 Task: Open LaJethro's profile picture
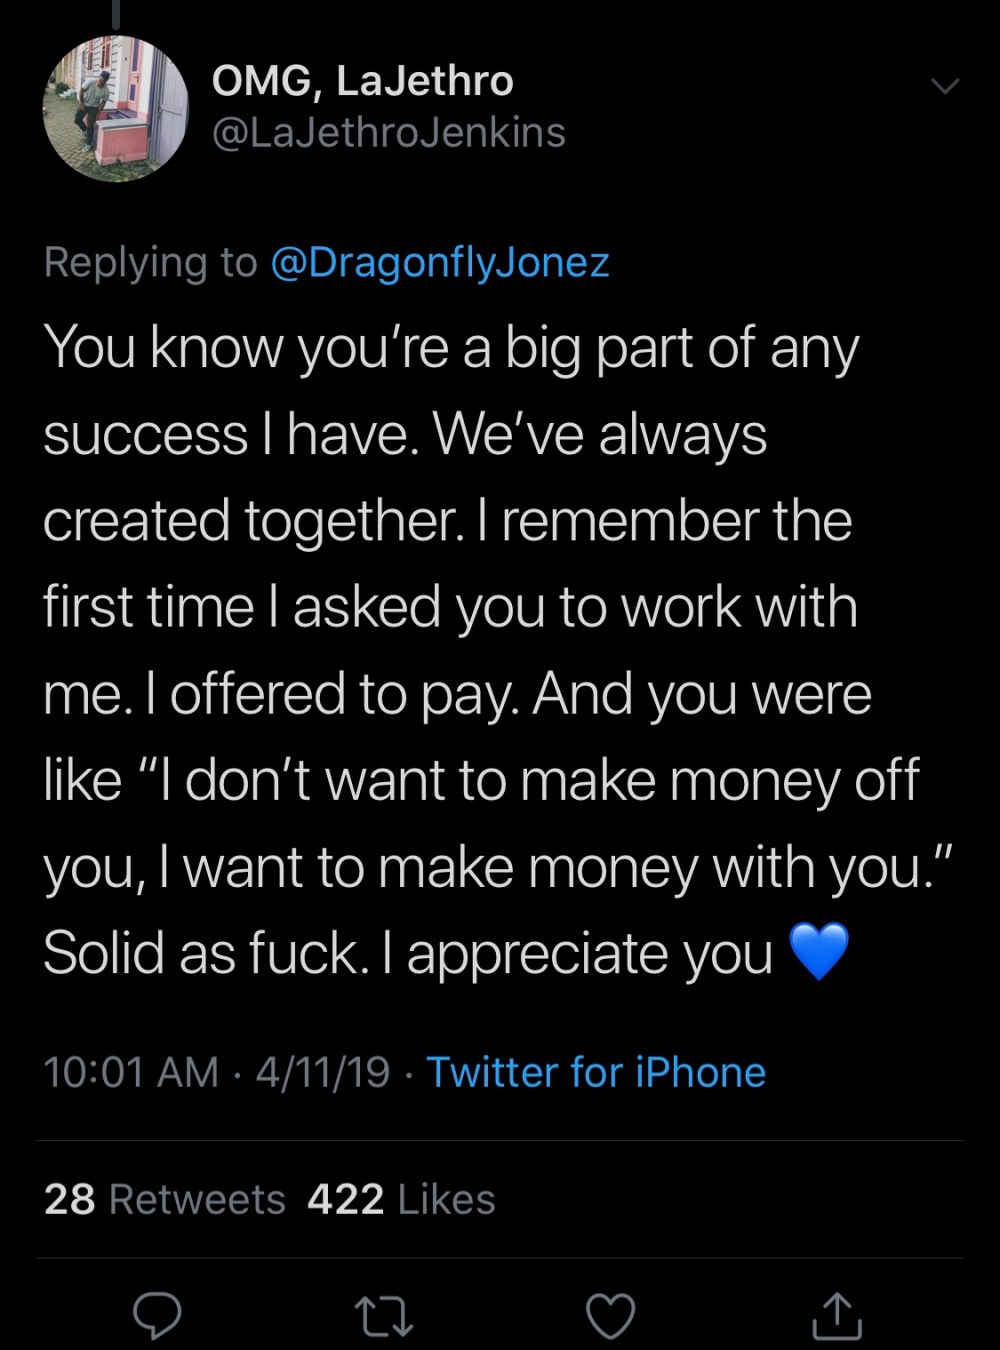click(x=115, y=108)
